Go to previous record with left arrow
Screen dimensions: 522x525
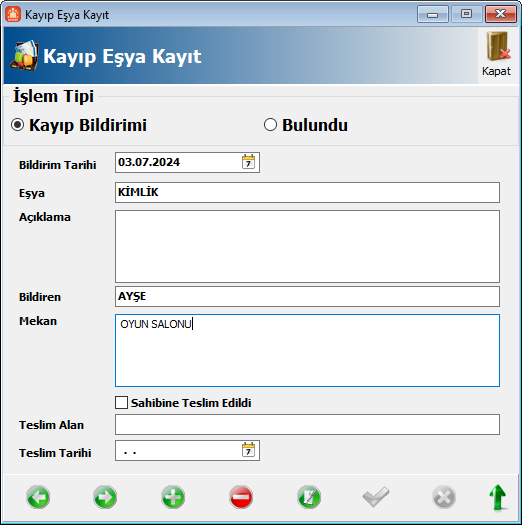38,497
